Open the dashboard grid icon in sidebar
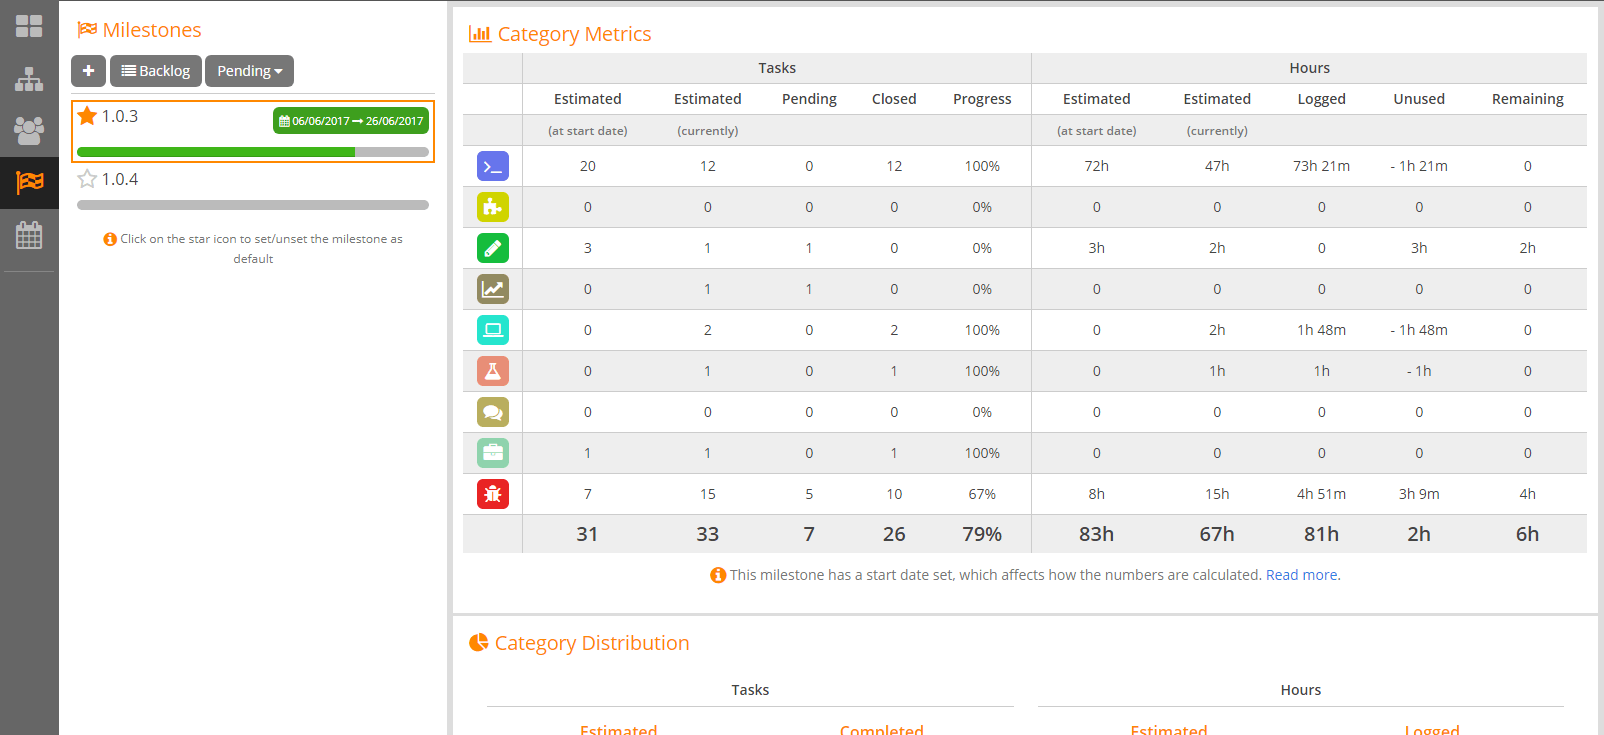Viewport: 1604px width, 735px height. pos(29,26)
